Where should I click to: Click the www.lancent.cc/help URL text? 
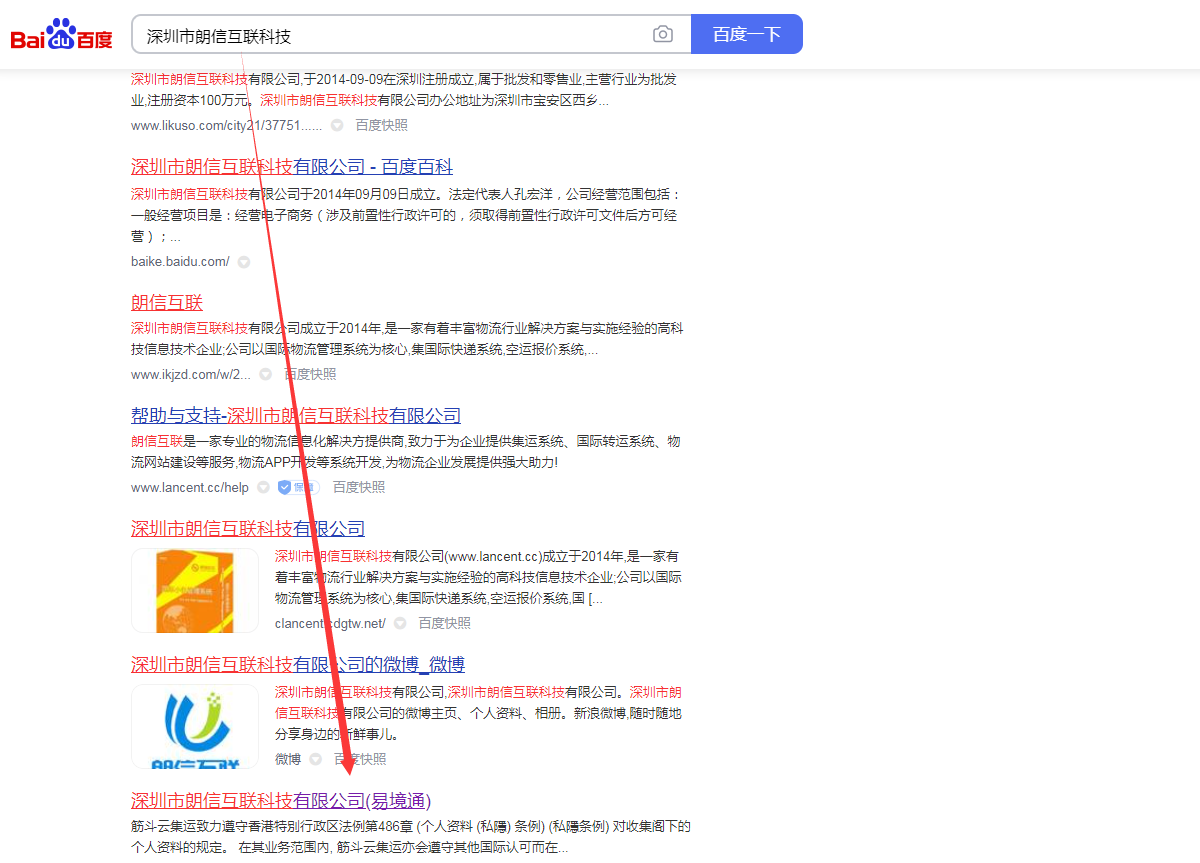pyautogui.click(x=190, y=487)
